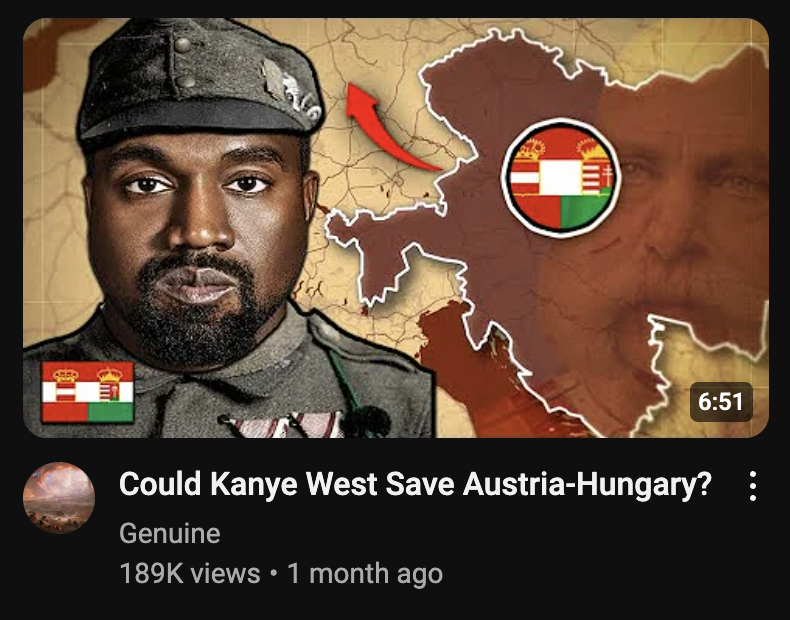The image size is (790, 620).
Task: Open the Genuine channel name link
Action: pos(170,533)
